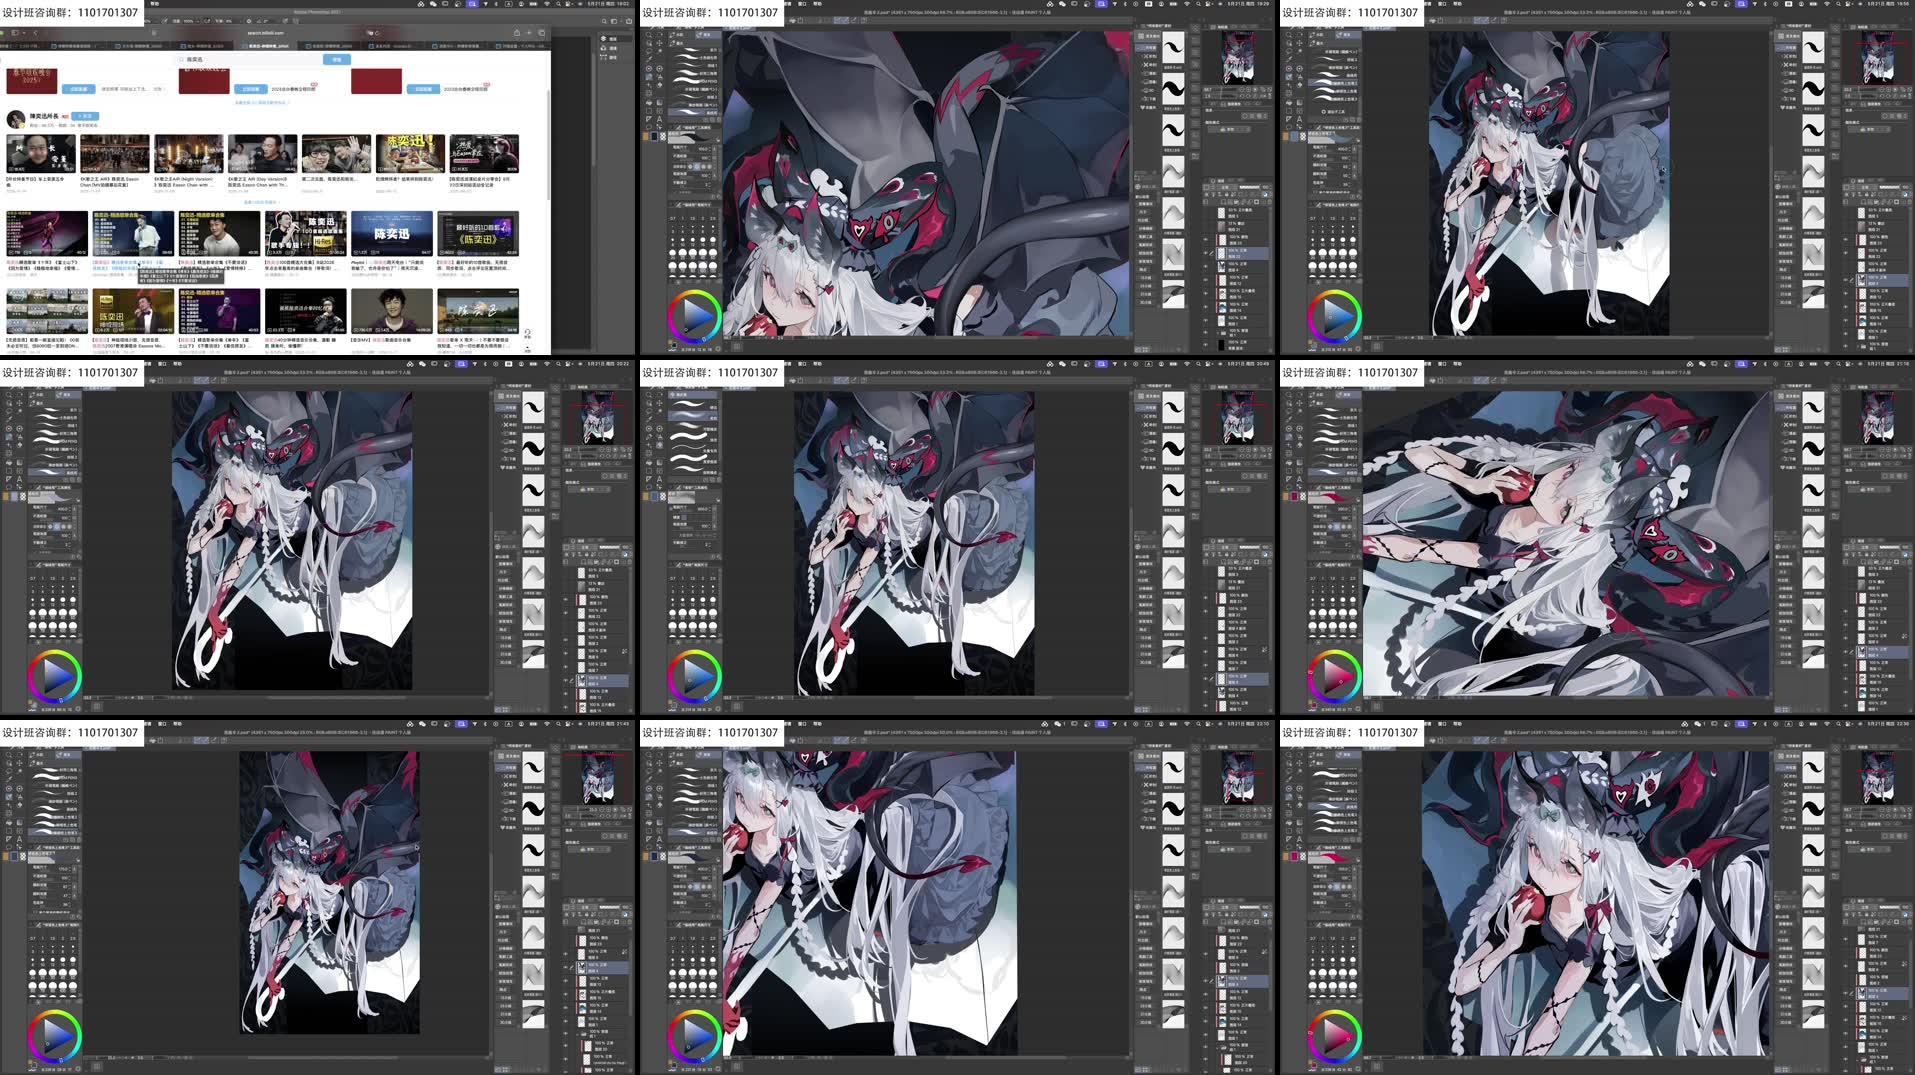Toggle eye of highlighted layer in bat-wing close-up
Screen dimensions: 1915x1075
coord(1205,253)
